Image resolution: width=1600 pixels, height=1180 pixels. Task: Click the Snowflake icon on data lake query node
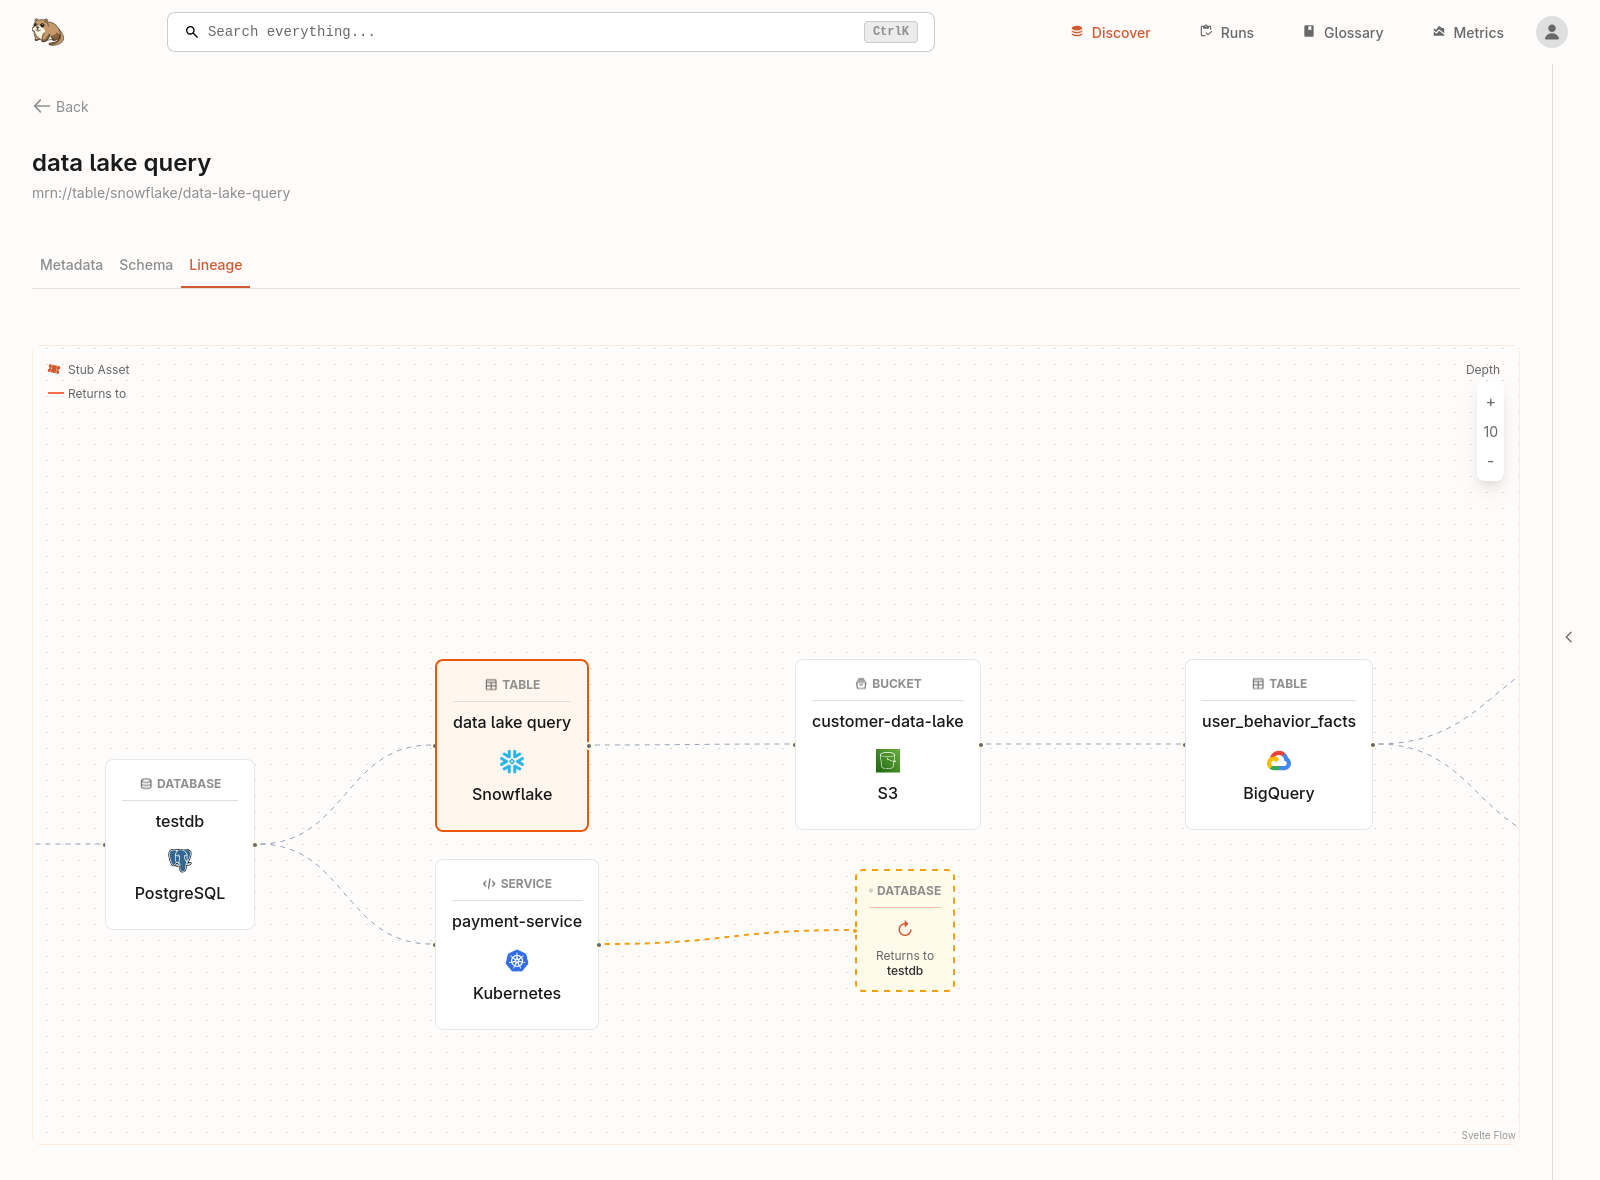511,761
